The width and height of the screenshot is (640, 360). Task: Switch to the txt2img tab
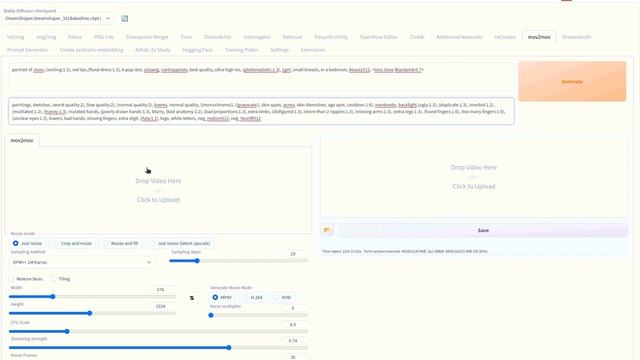[x=16, y=37]
